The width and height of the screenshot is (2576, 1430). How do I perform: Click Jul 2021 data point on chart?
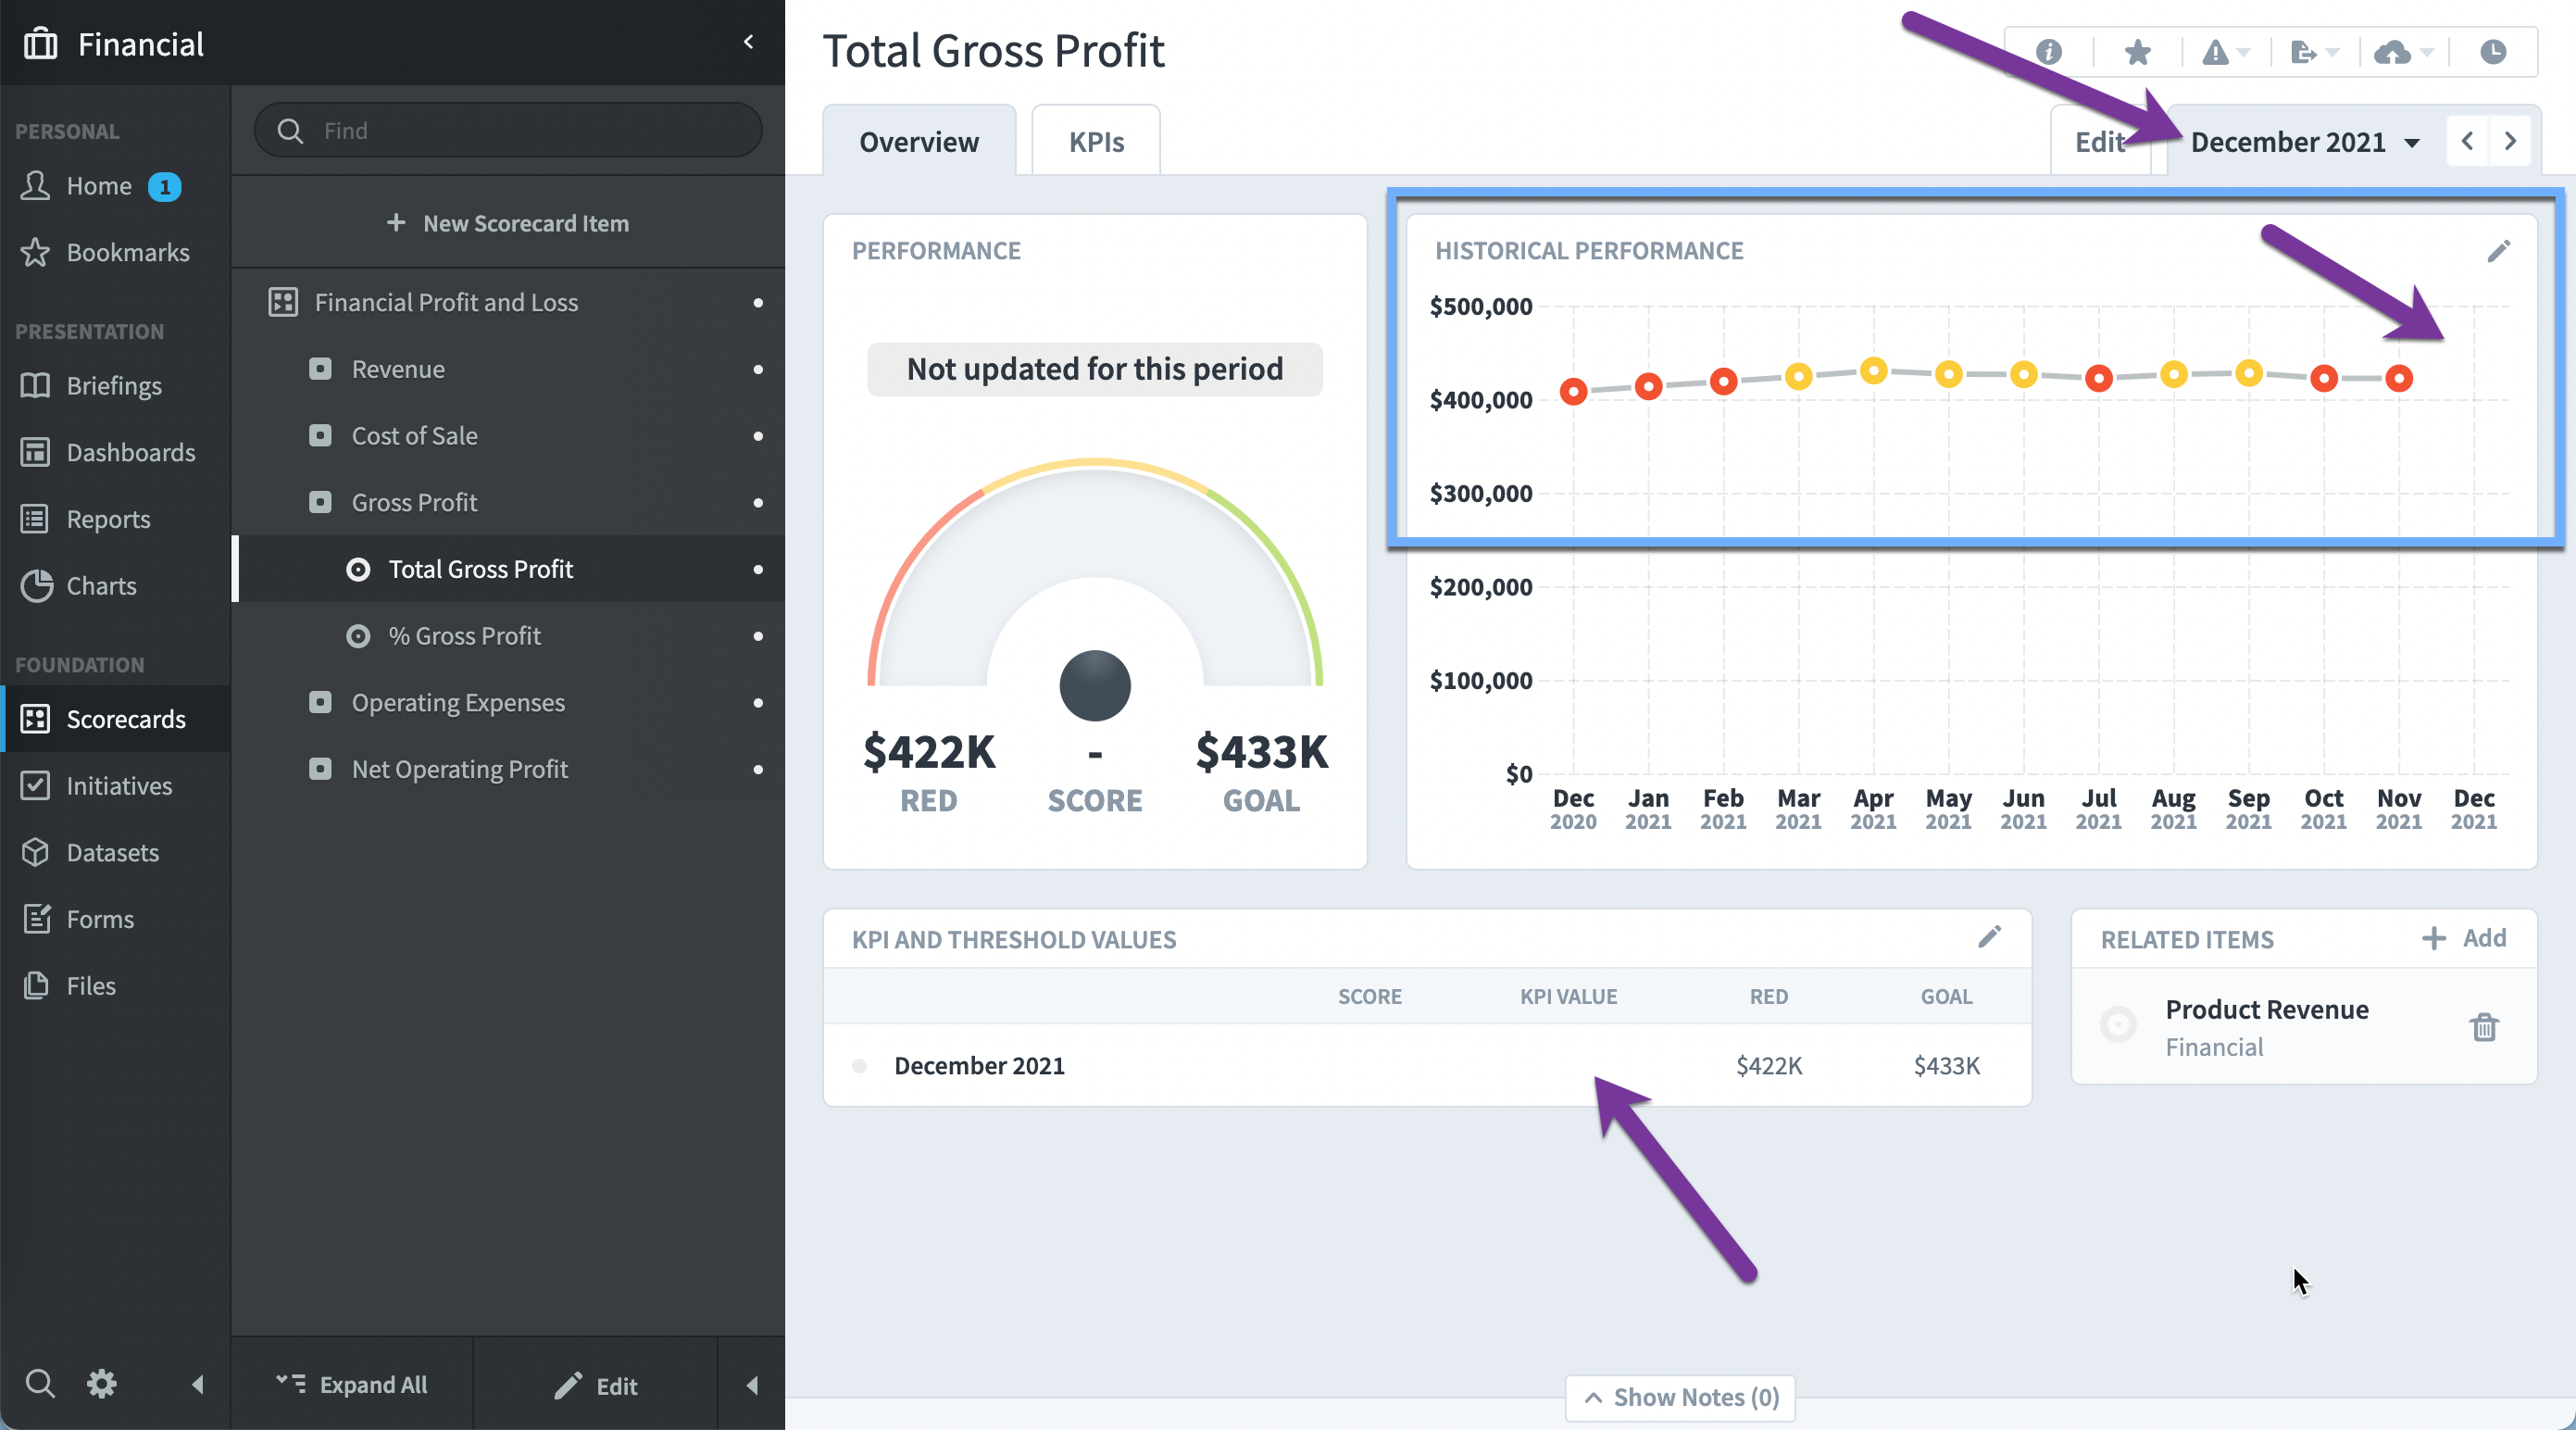pos(2098,378)
